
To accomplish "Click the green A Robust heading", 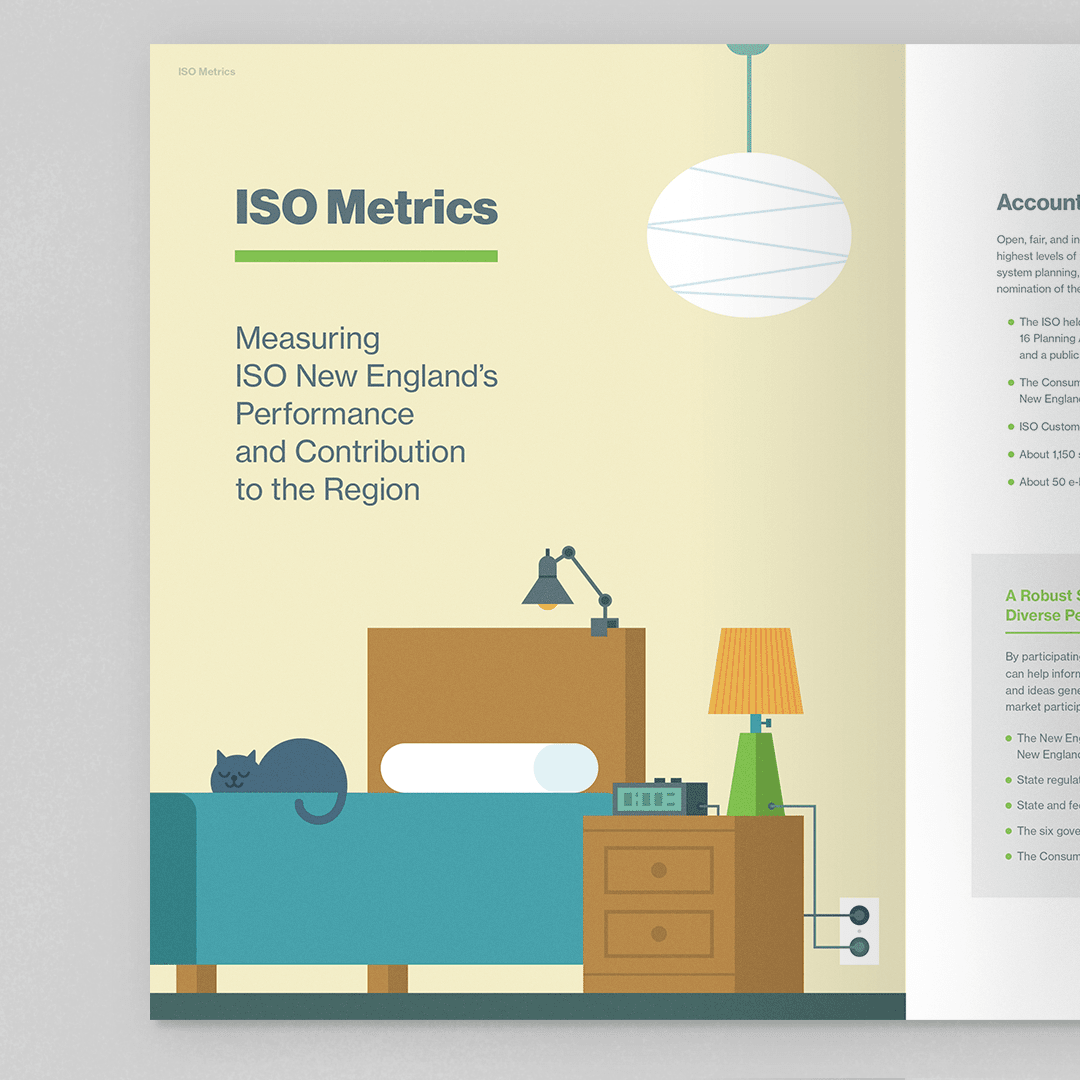I will click(x=1041, y=606).
